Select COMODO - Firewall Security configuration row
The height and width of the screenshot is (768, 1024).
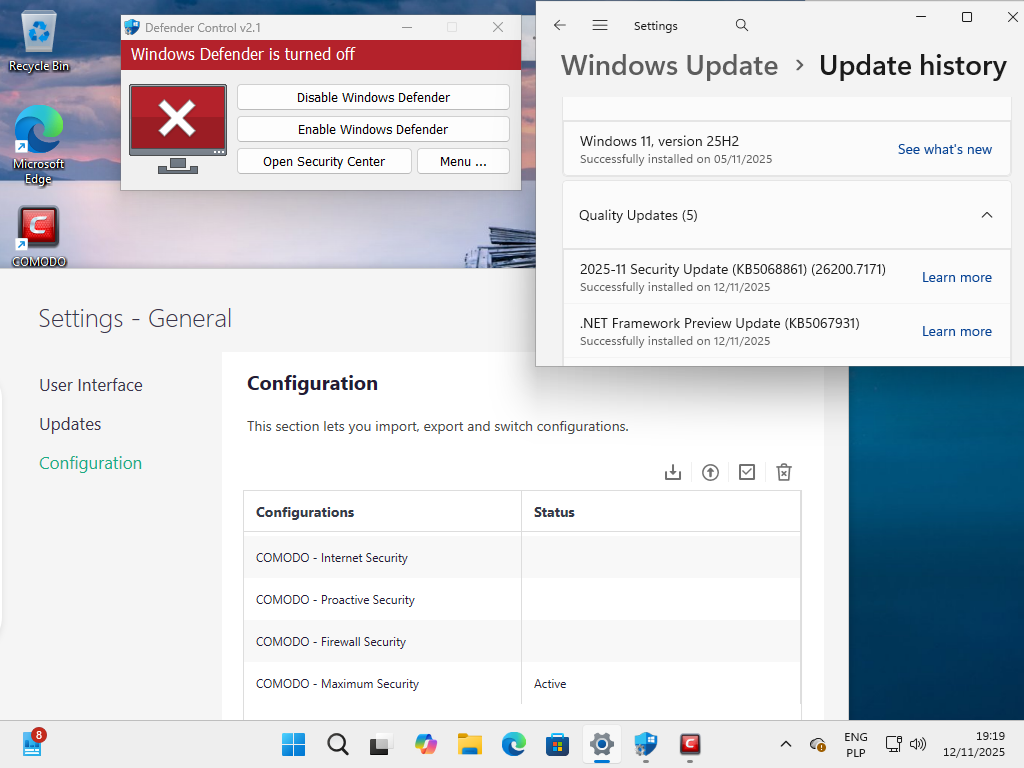[522, 641]
